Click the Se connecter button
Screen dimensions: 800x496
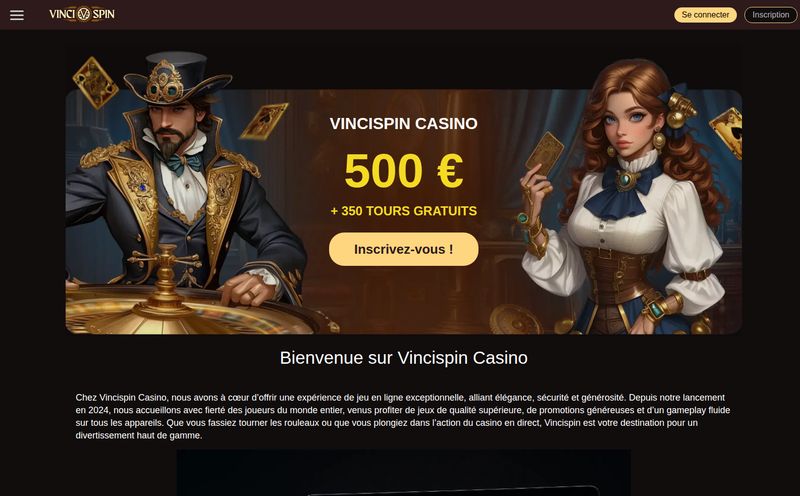[x=705, y=15]
